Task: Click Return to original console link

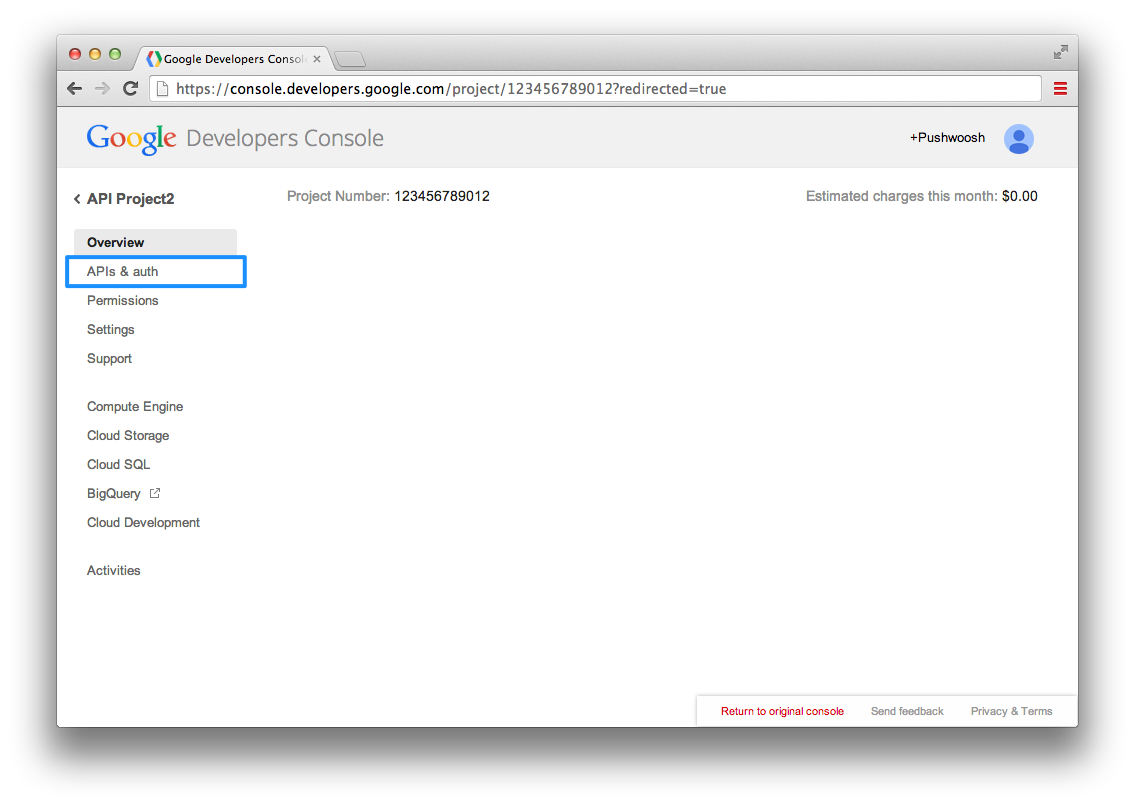Action: pos(782,711)
